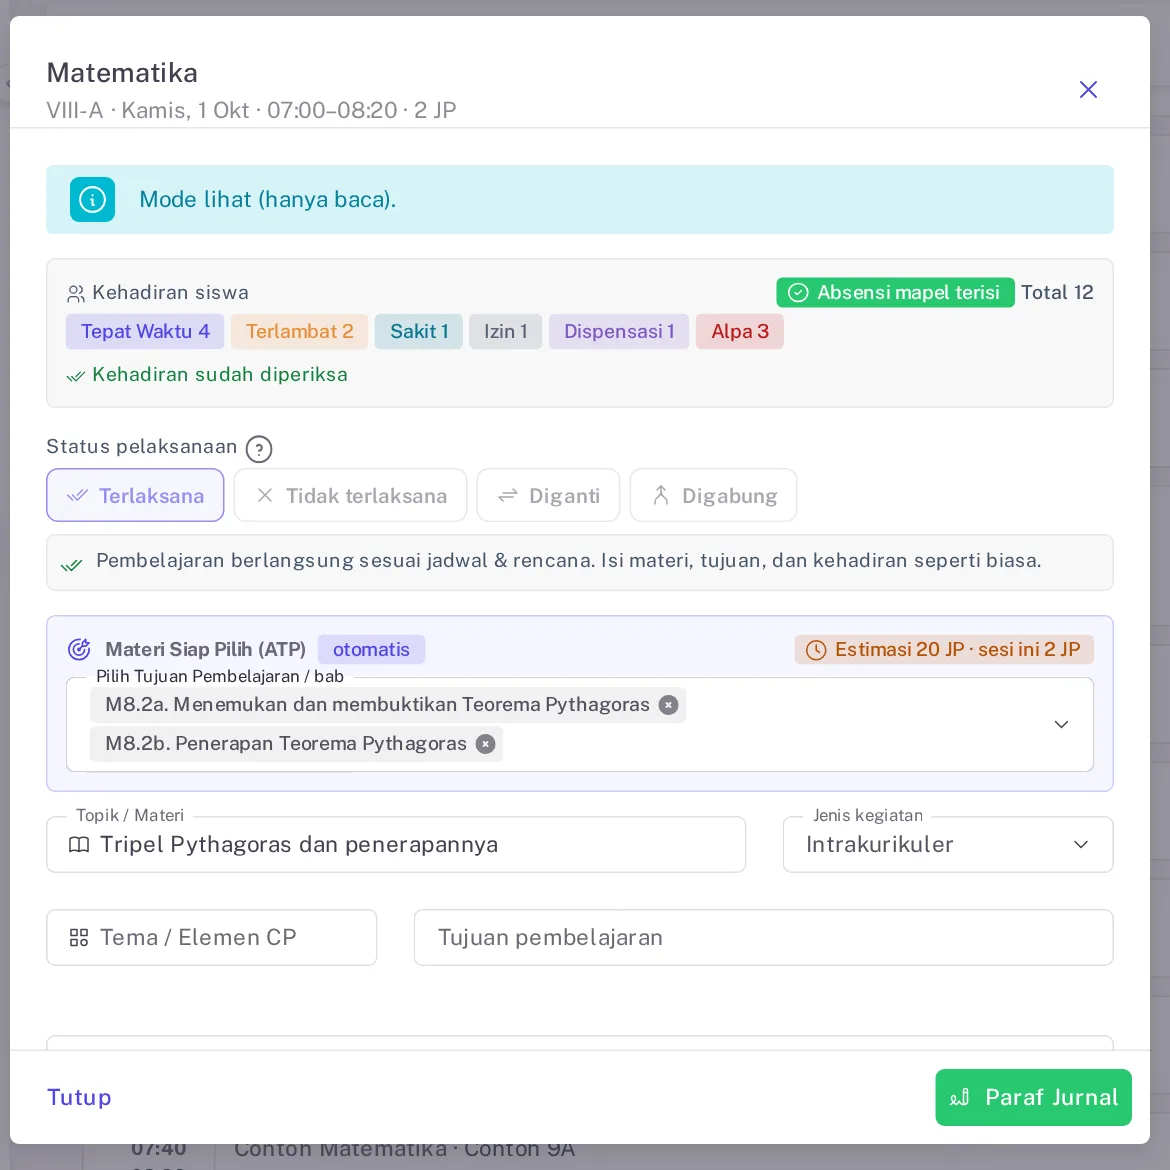1170x1170 pixels.
Task: Click the Estimasi 20 JP badge
Action: [945, 650]
